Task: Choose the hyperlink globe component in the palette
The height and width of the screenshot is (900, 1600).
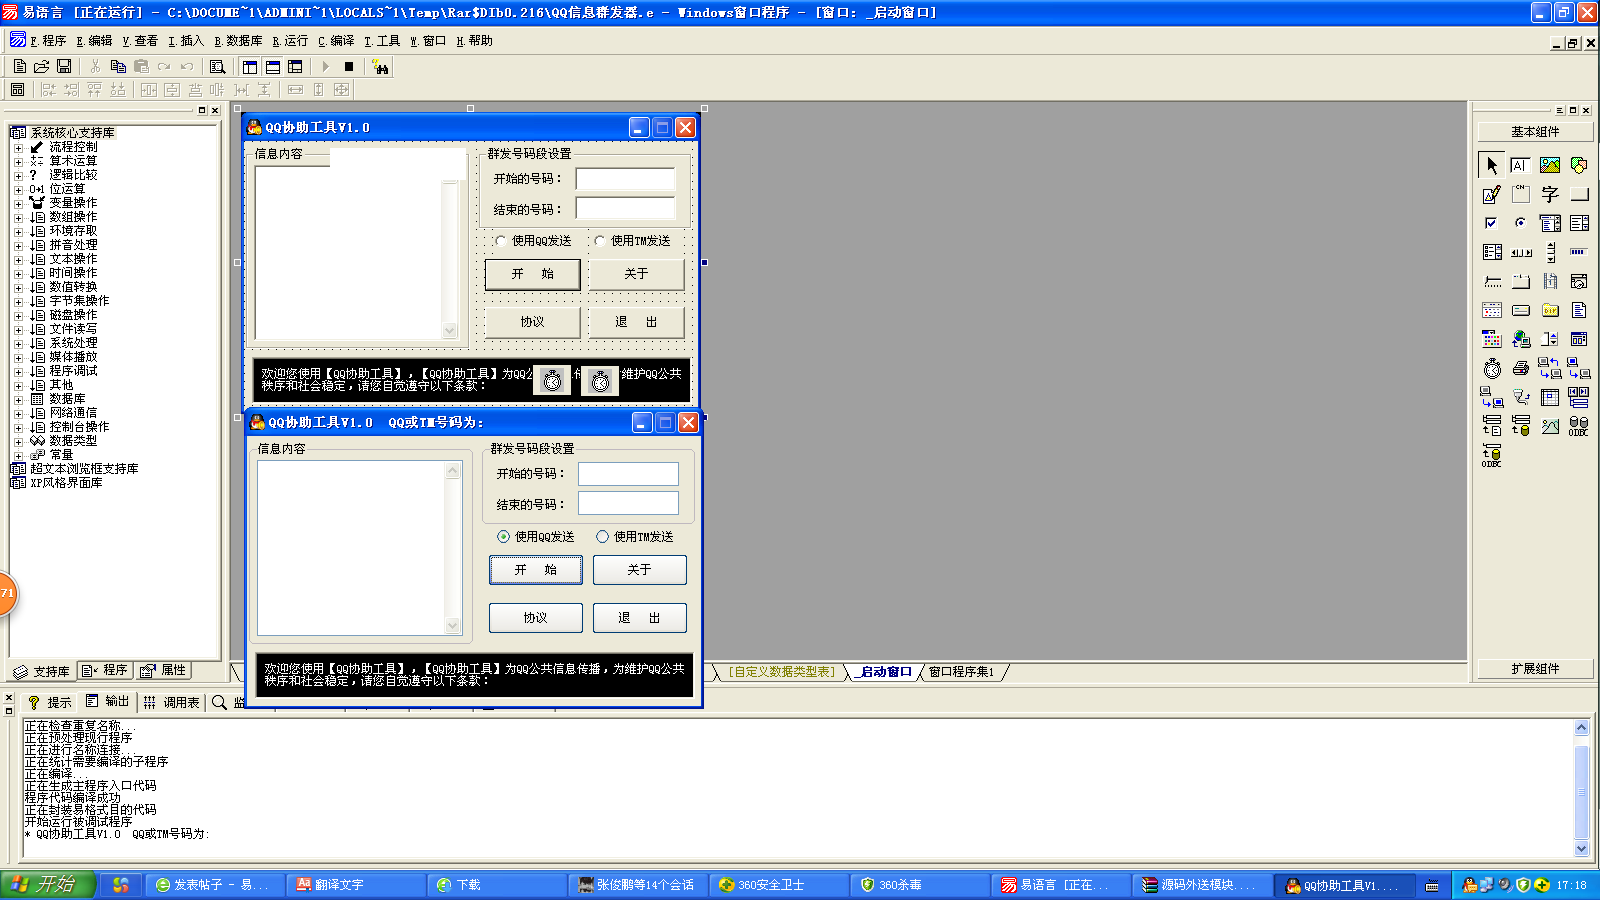Action: click(1520, 339)
